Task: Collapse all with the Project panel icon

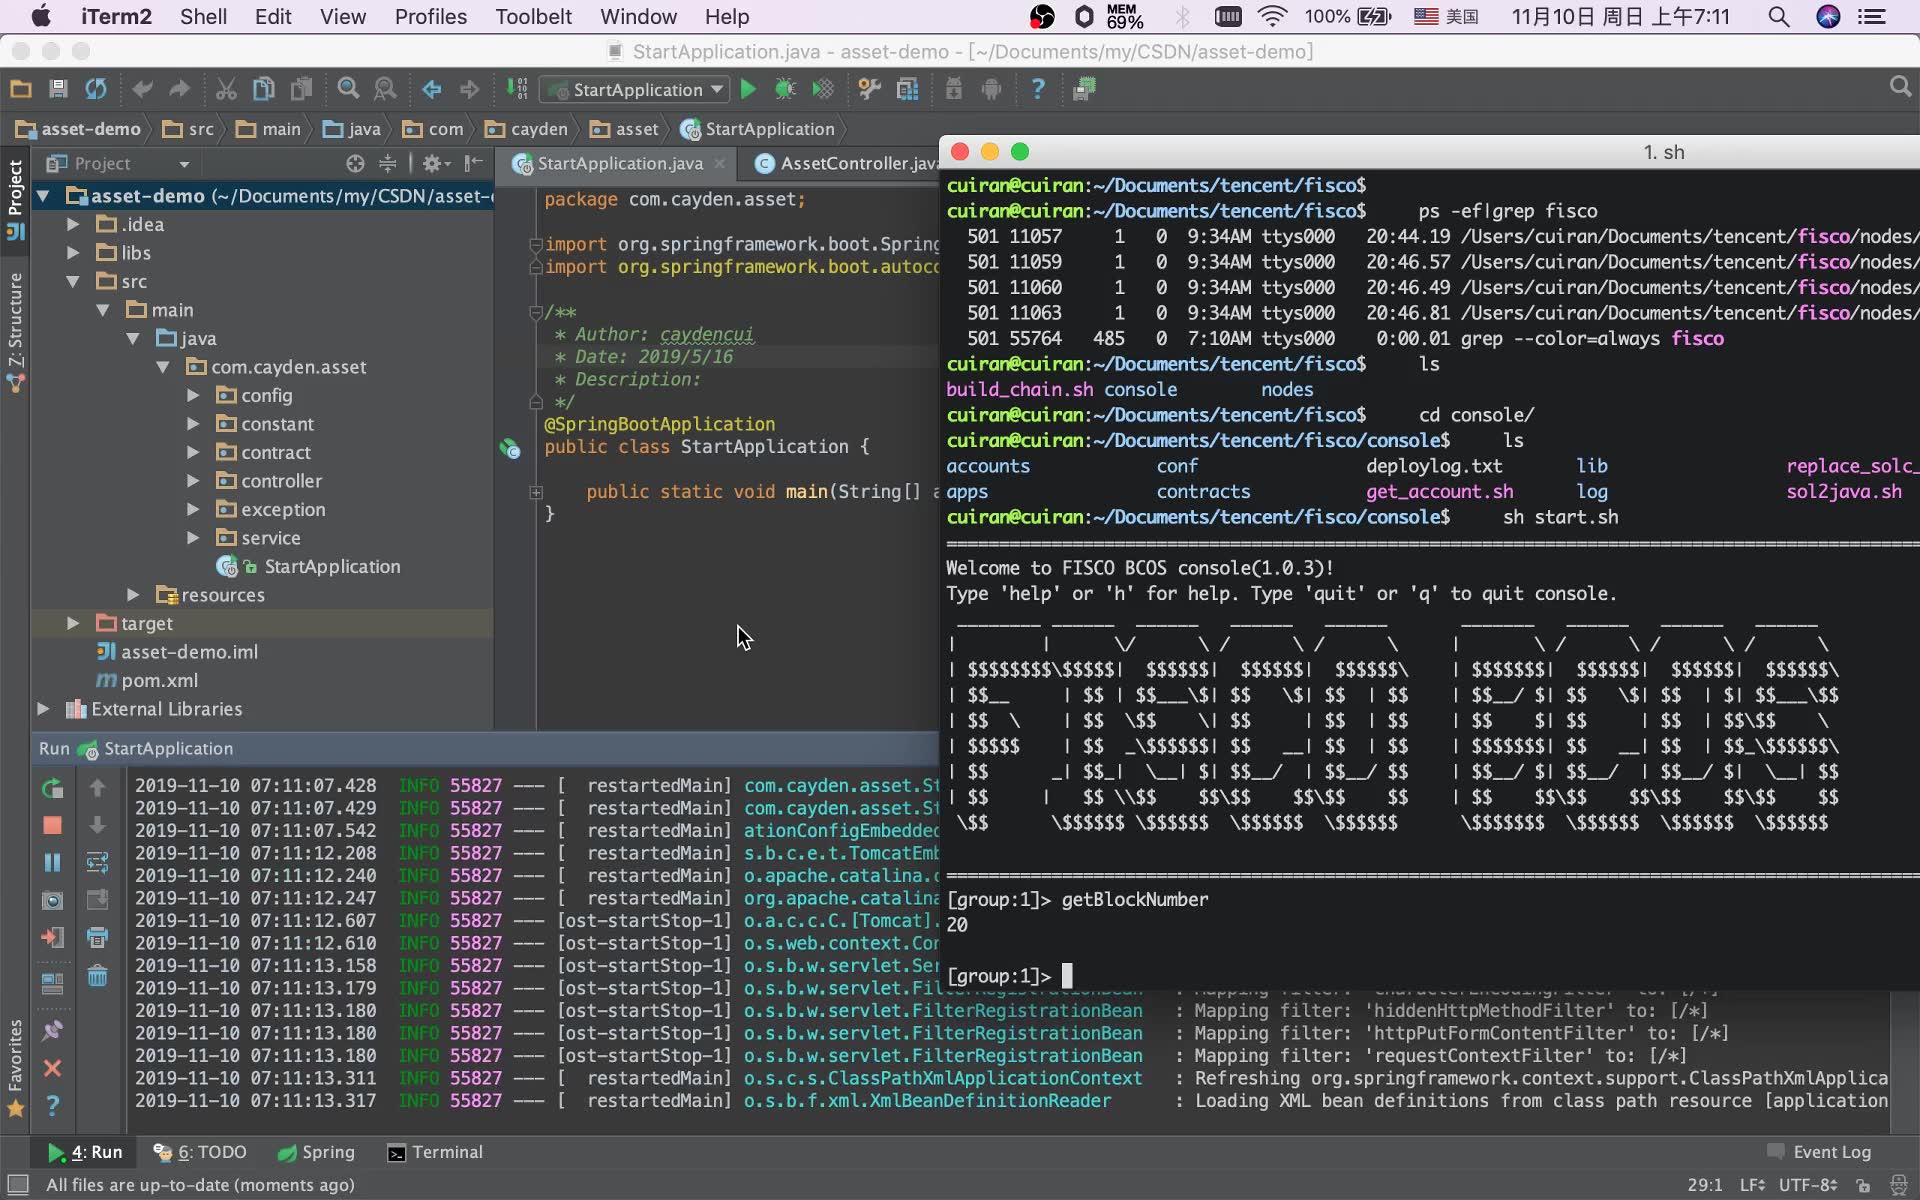Action: click(x=388, y=163)
